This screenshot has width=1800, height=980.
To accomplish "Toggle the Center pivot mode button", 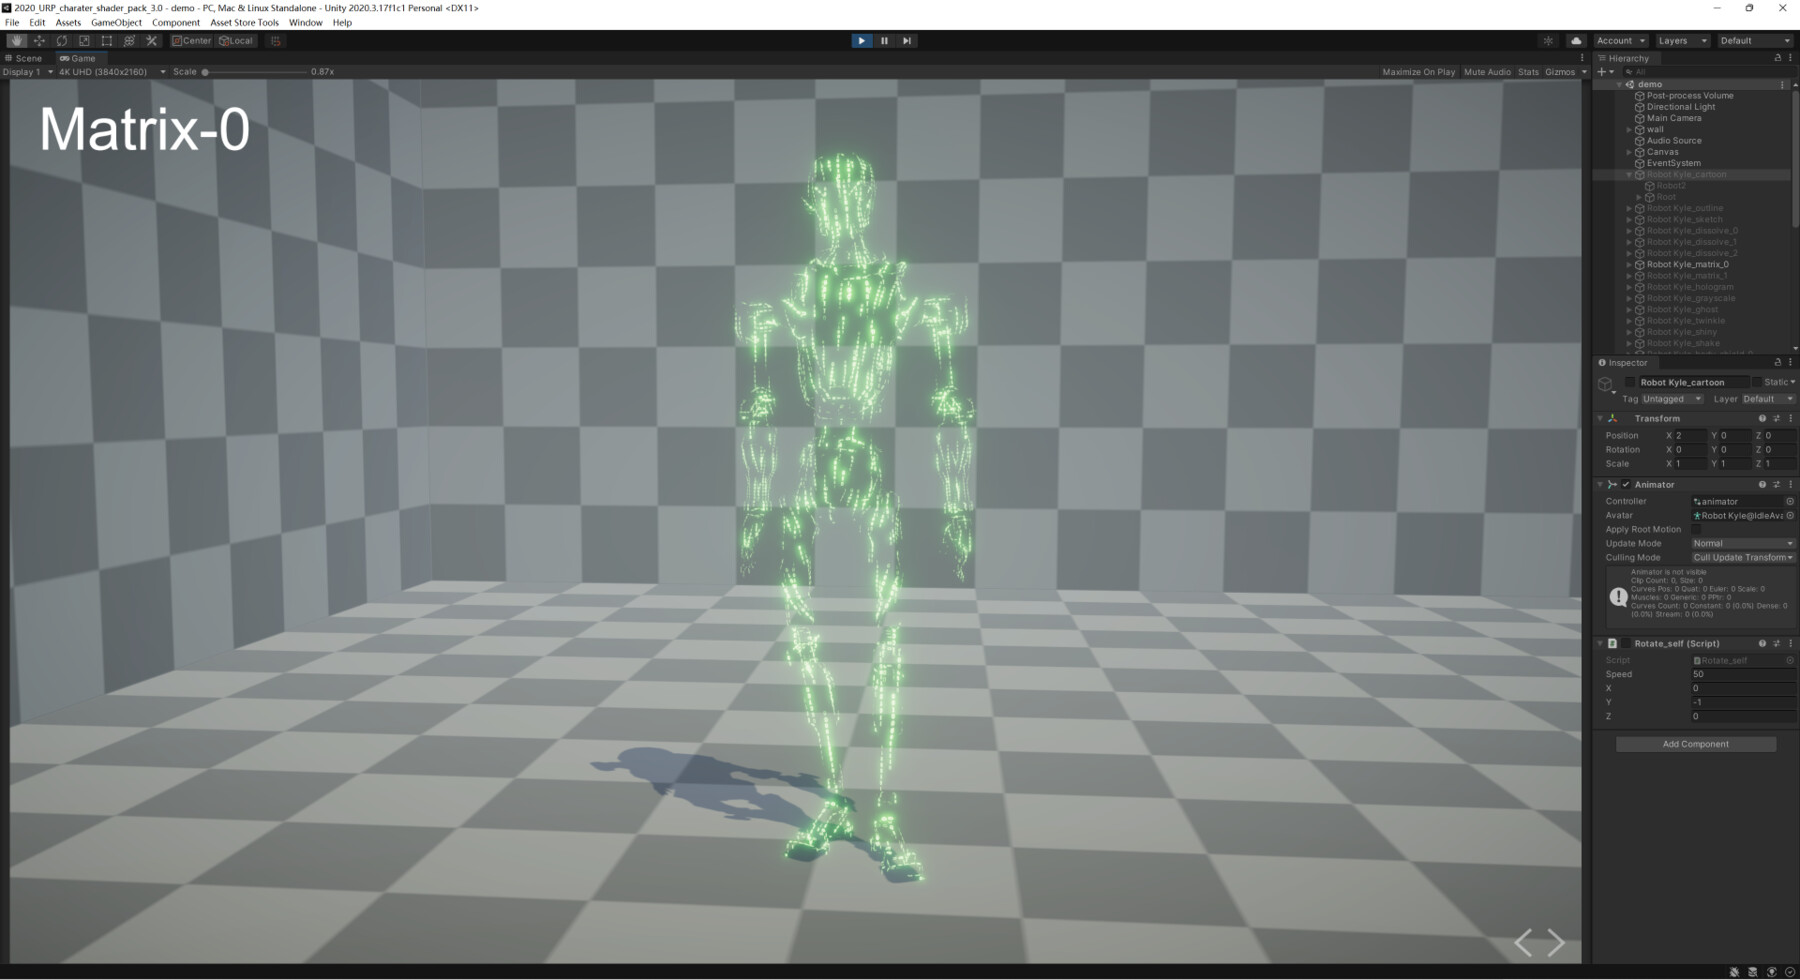I will (191, 41).
